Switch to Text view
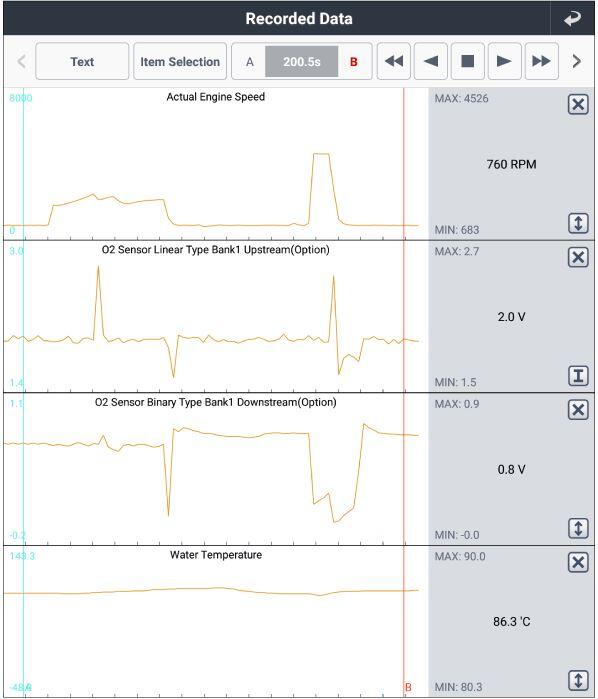This screenshot has height=699, width=598. (82, 61)
